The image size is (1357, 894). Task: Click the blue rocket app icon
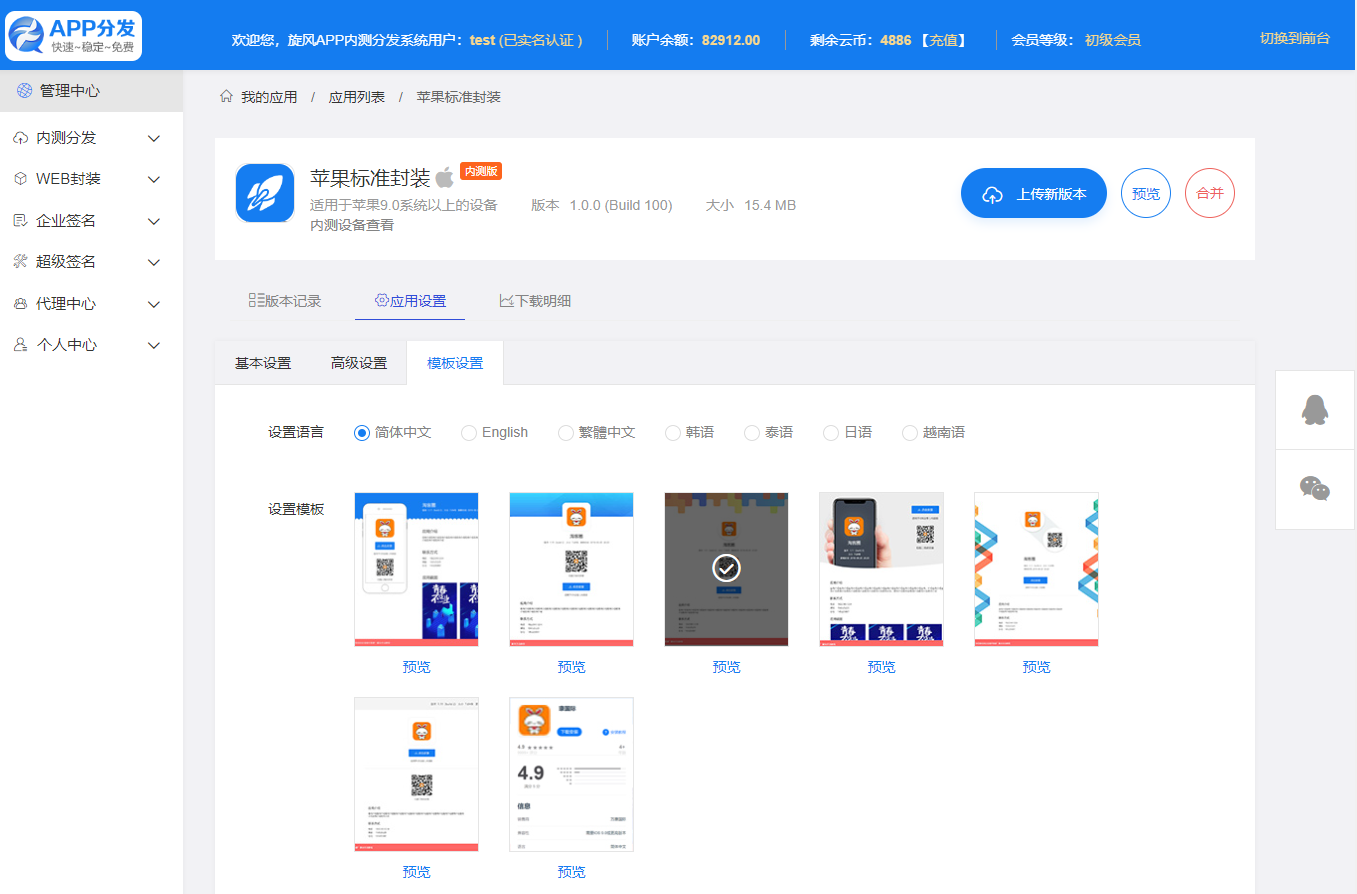(265, 193)
